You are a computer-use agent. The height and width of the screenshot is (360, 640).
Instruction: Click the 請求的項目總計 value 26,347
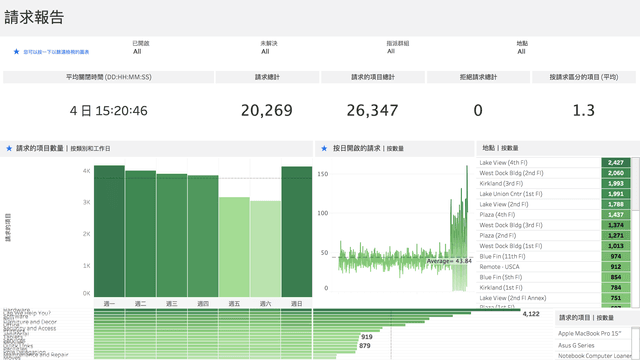[372, 111]
